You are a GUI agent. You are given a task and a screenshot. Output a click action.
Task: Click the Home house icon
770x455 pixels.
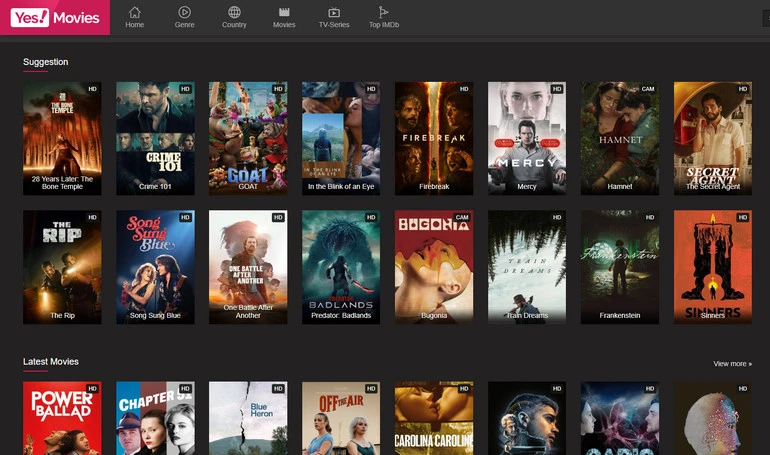[135, 12]
